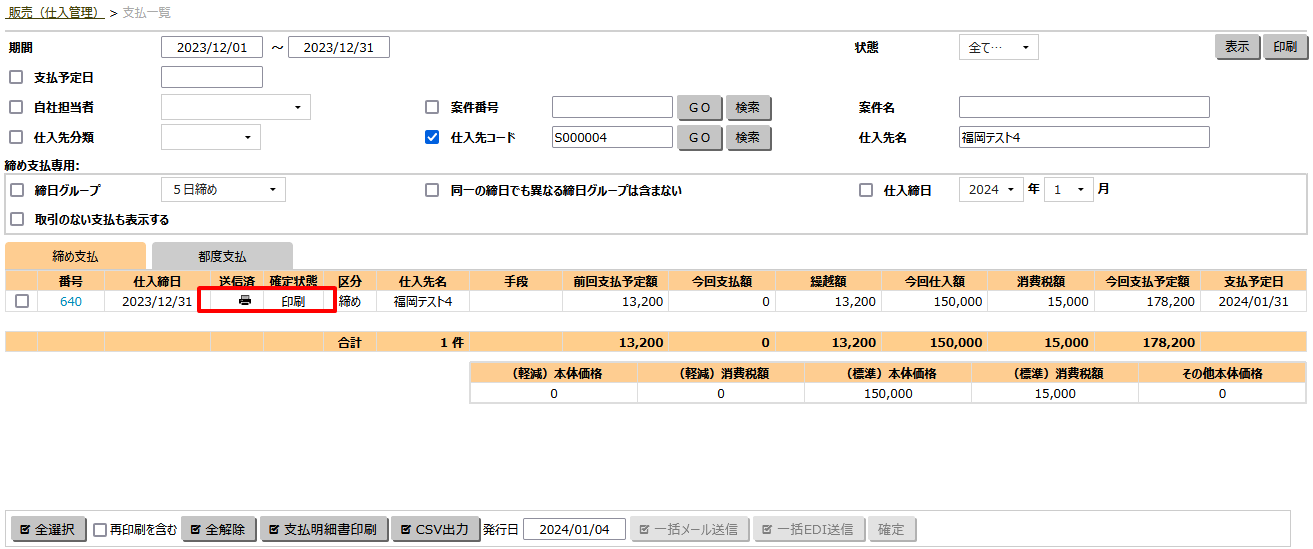The height and width of the screenshot is (549, 1313).
Task: Select the checkbox for row 640
Action: coord(21,301)
